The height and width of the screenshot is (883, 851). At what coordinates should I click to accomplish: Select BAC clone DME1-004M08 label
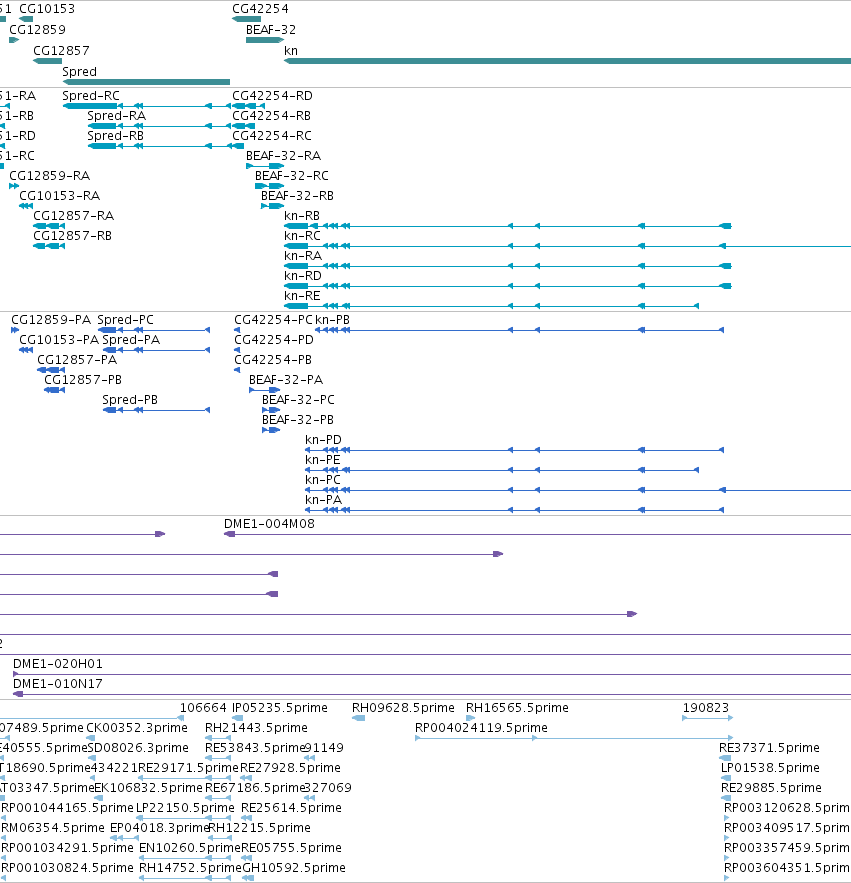tap(269, 523)
